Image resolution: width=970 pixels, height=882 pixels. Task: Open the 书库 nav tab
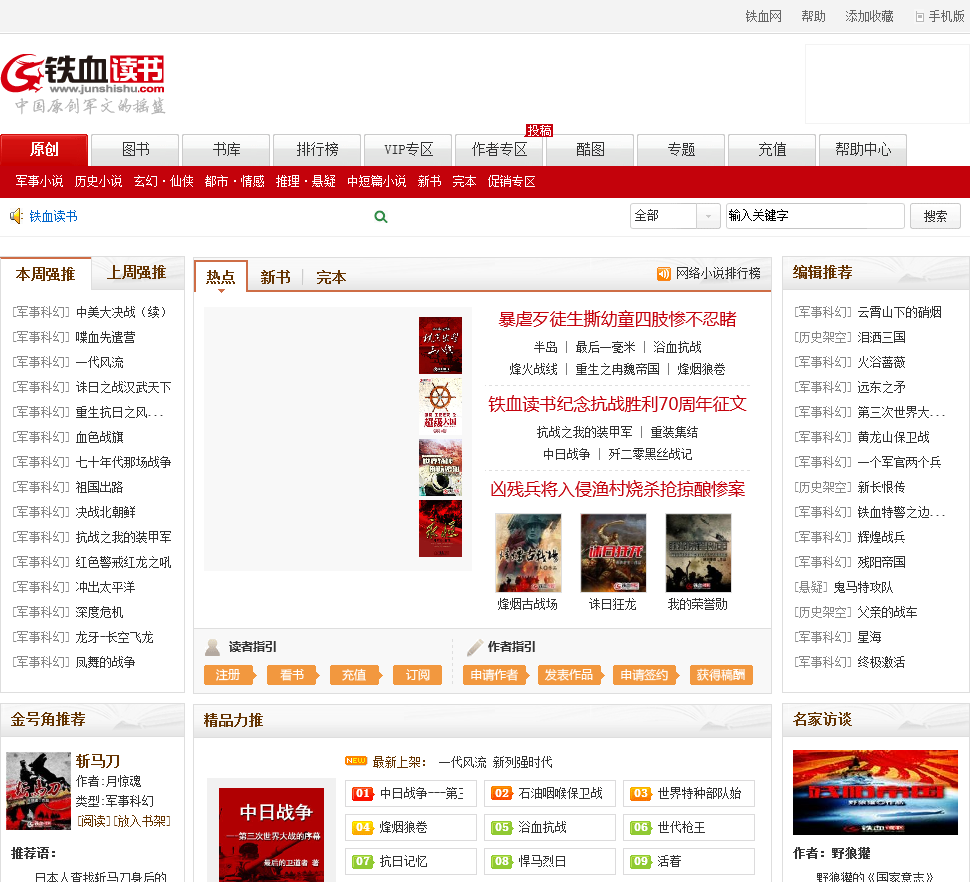(226, 150)
